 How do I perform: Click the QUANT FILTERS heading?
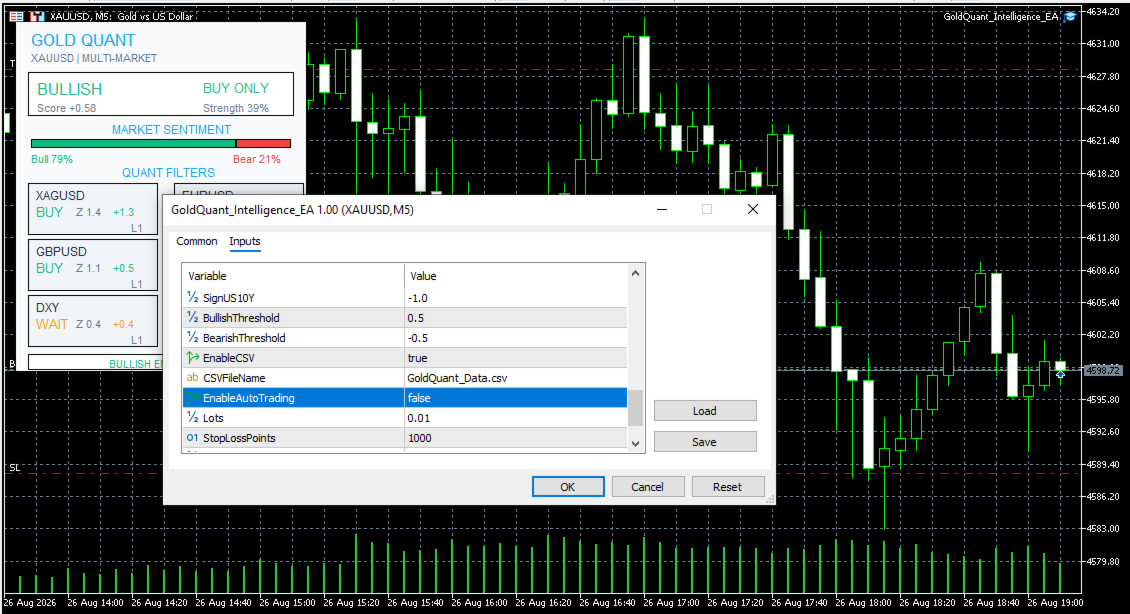[168, 173]
